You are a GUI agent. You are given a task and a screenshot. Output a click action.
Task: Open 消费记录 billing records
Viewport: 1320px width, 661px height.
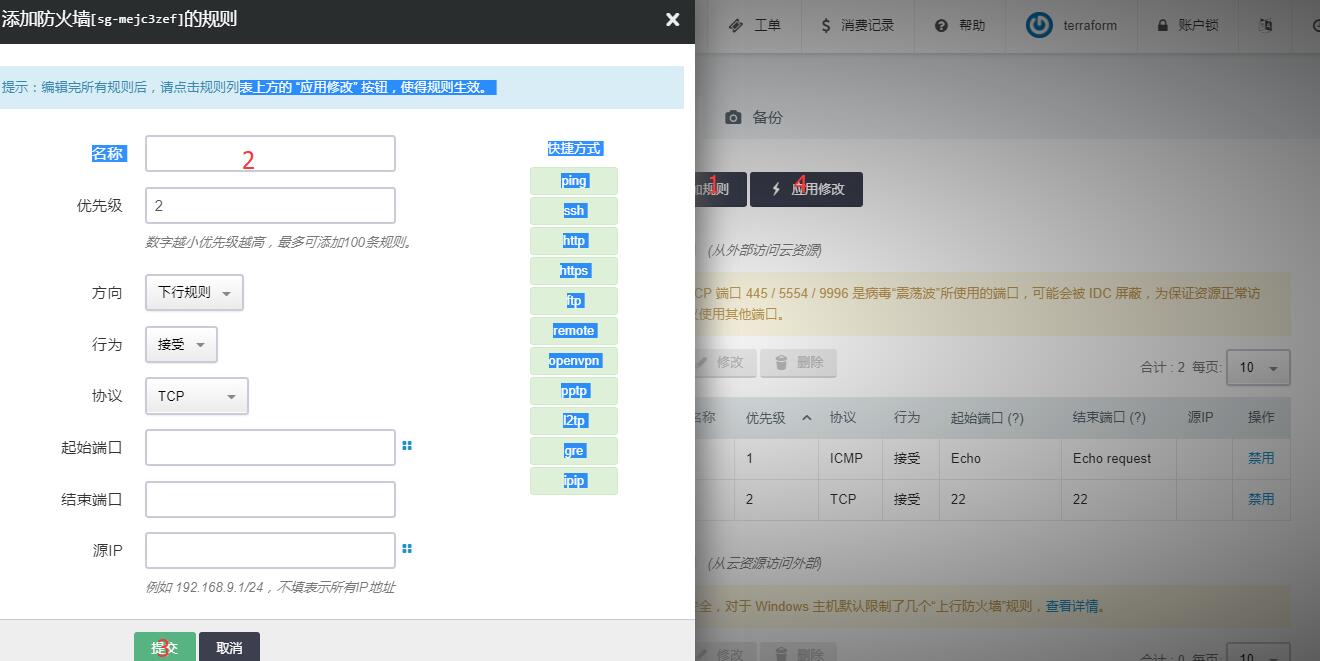coord(857,26)
